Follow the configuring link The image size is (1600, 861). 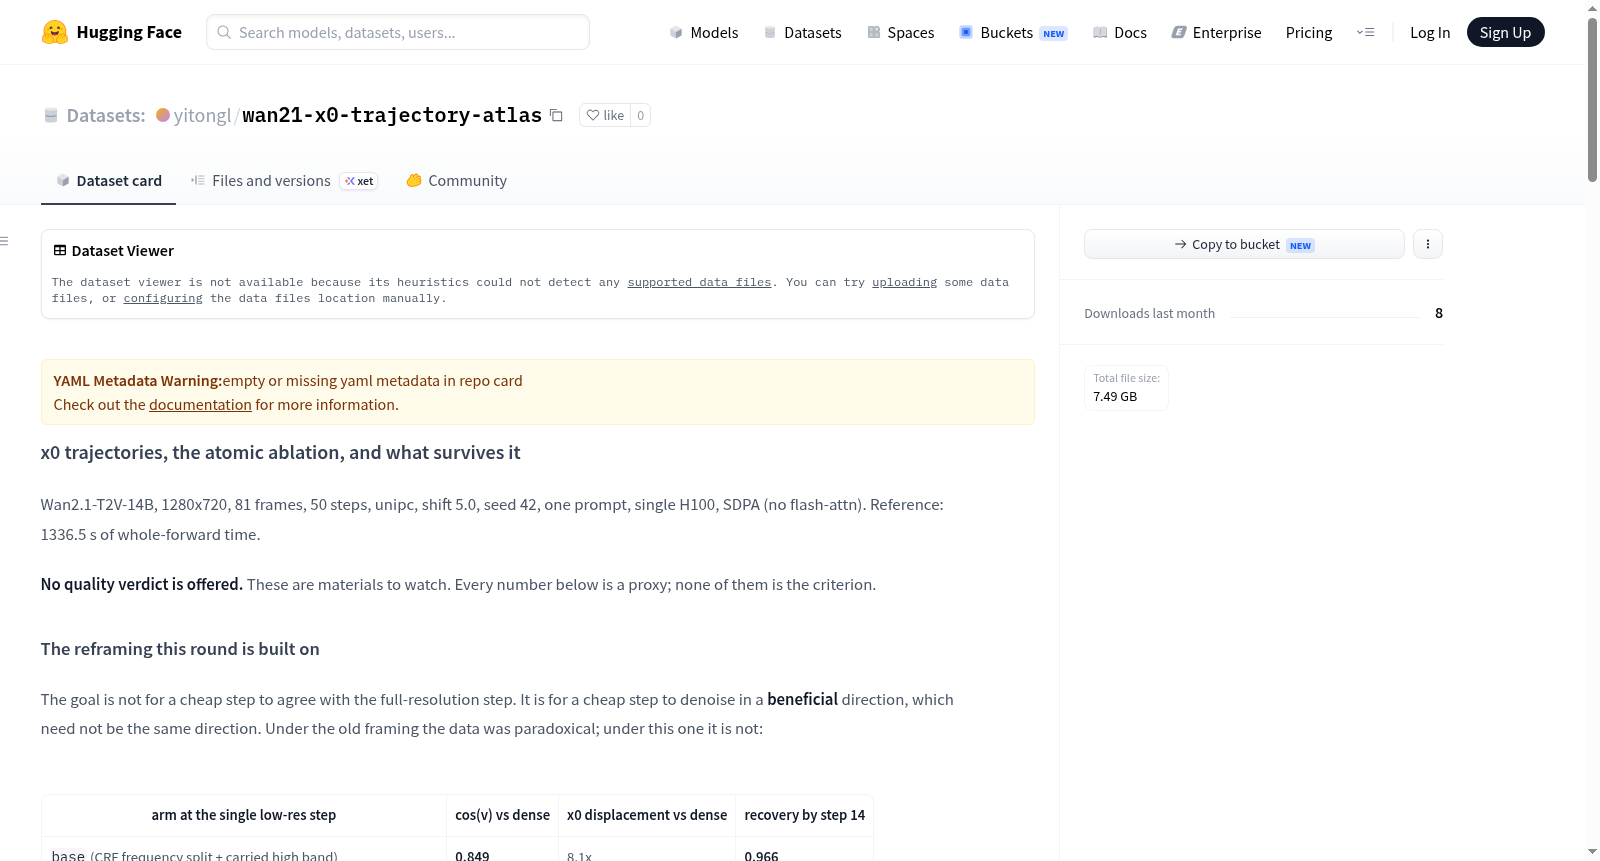(x=163, y=298)
